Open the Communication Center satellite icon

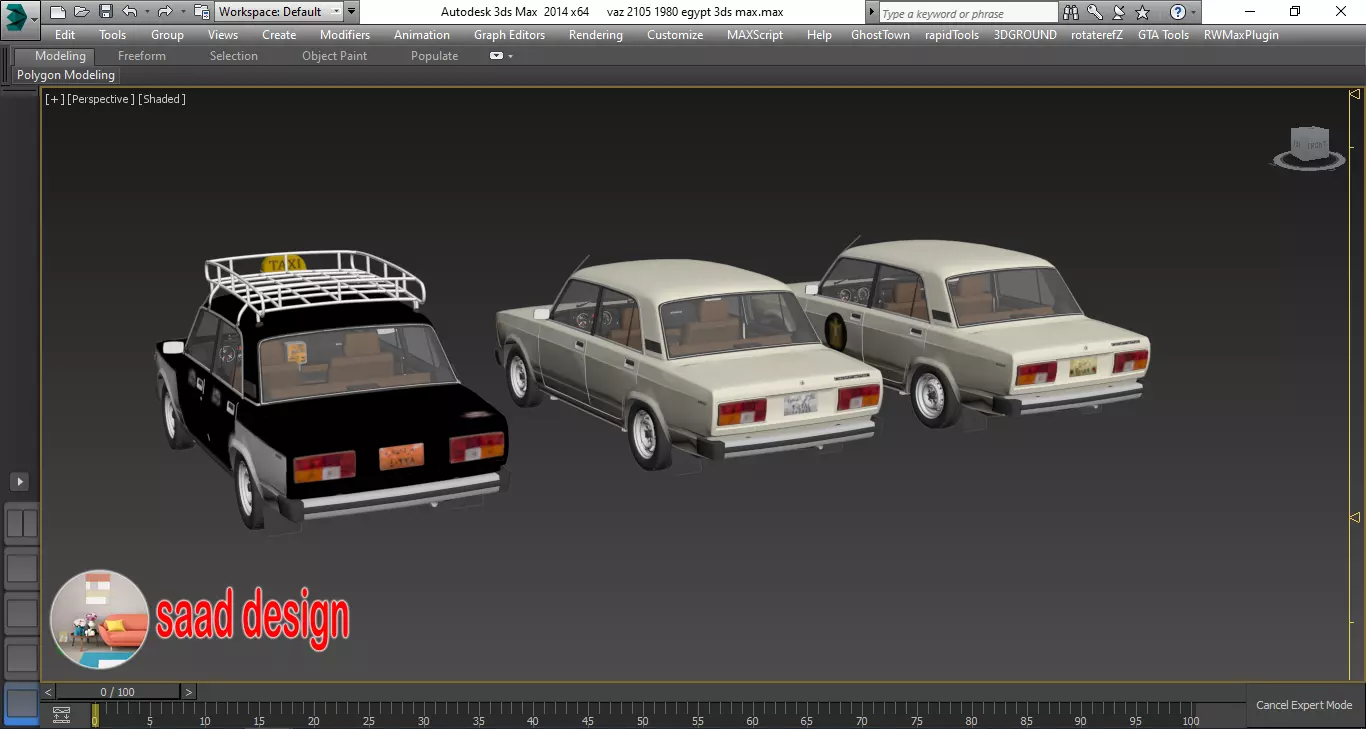click(x=1119, y=12)
